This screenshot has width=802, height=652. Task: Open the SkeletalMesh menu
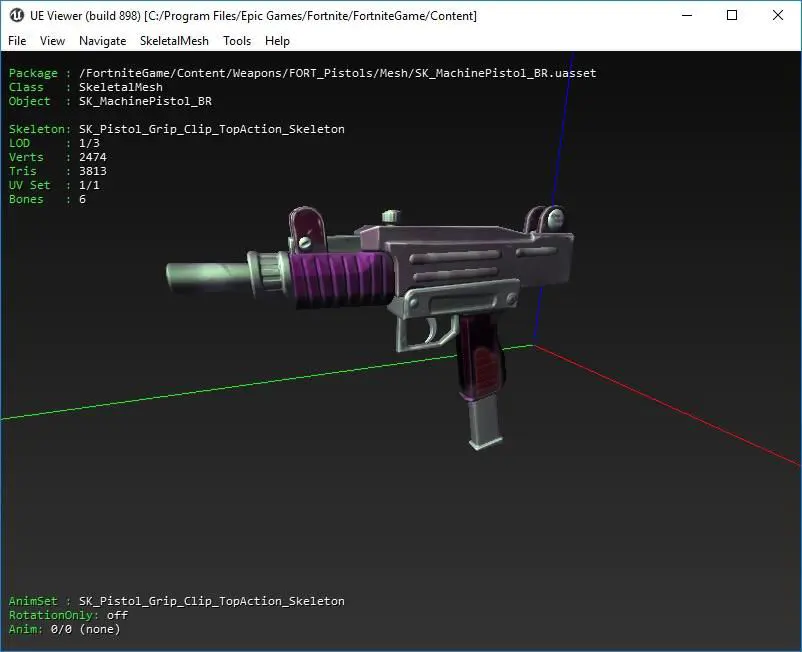click(x=174, y=41)
